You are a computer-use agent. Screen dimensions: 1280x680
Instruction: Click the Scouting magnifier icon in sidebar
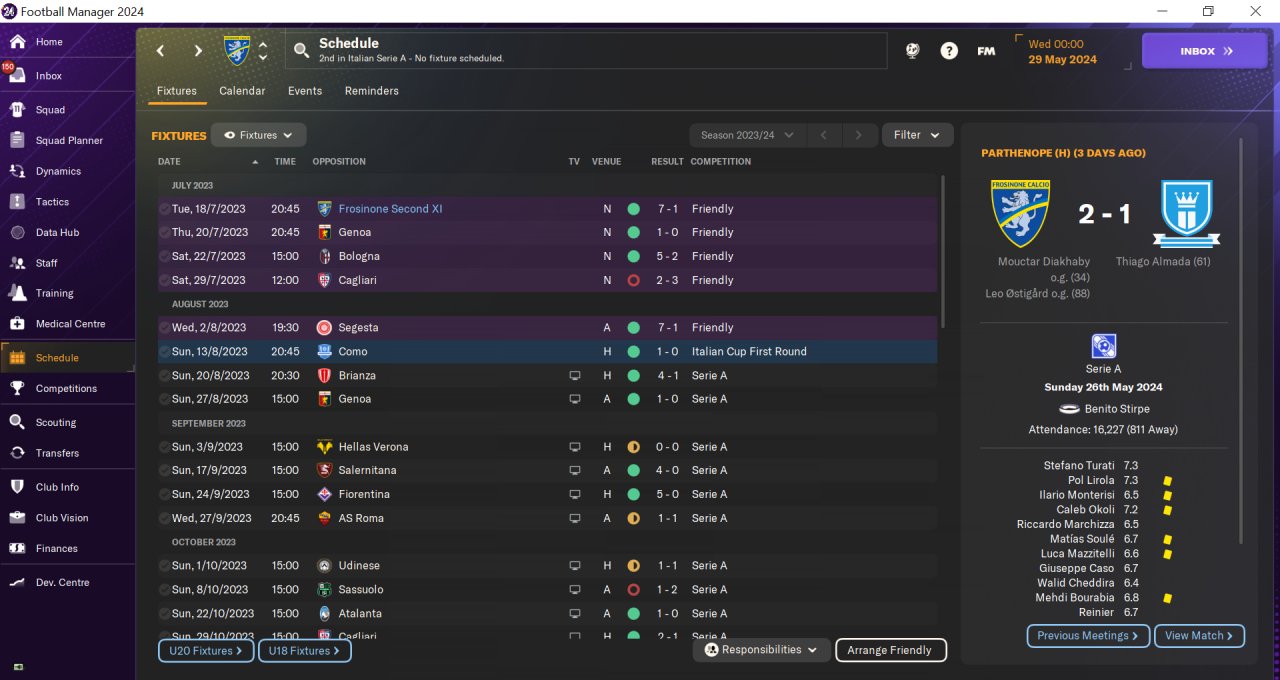click(x=17, y=422)
